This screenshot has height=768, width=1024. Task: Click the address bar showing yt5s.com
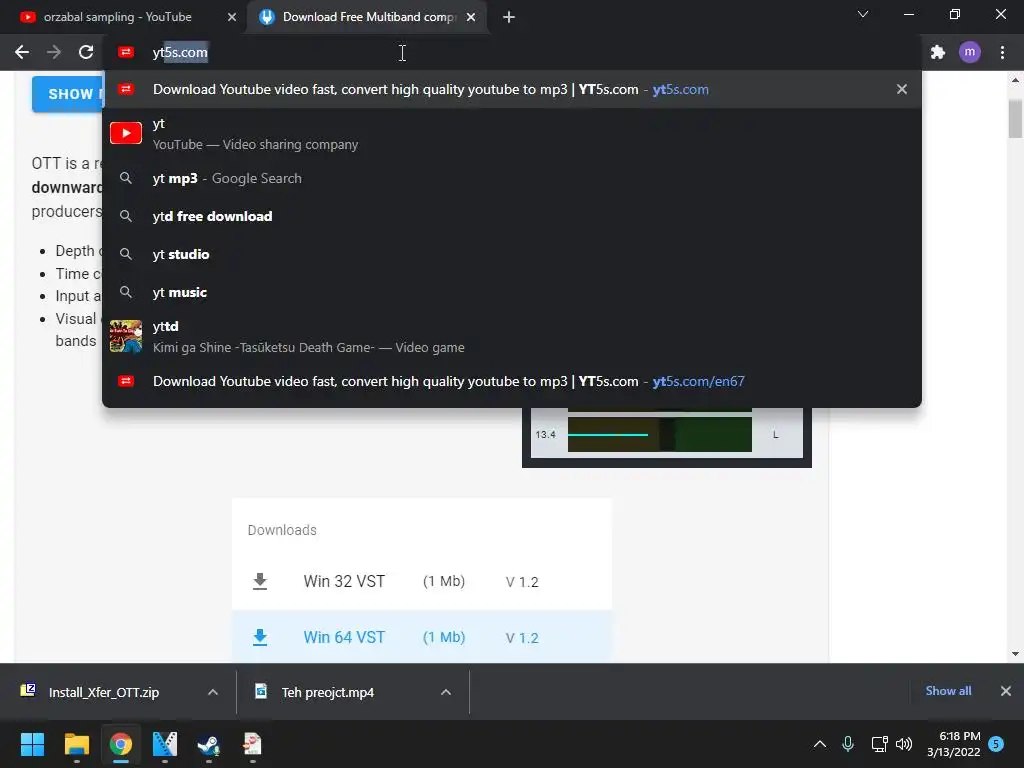[x=511, y=52]
